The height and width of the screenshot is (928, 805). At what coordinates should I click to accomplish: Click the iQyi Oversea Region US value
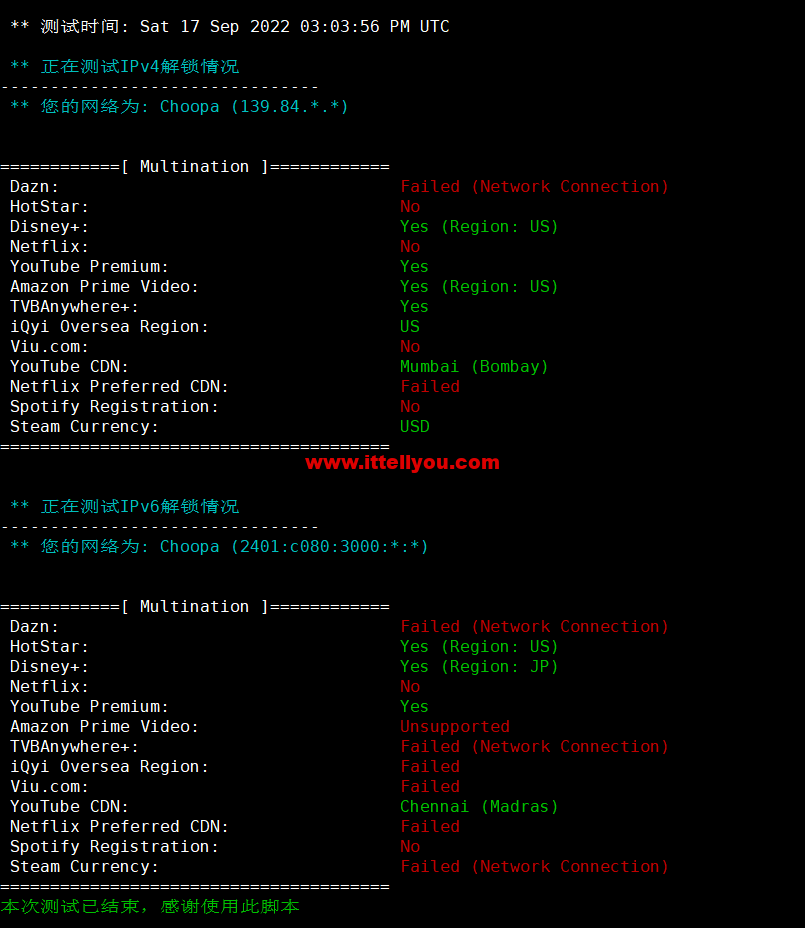(x=410, y=327)
